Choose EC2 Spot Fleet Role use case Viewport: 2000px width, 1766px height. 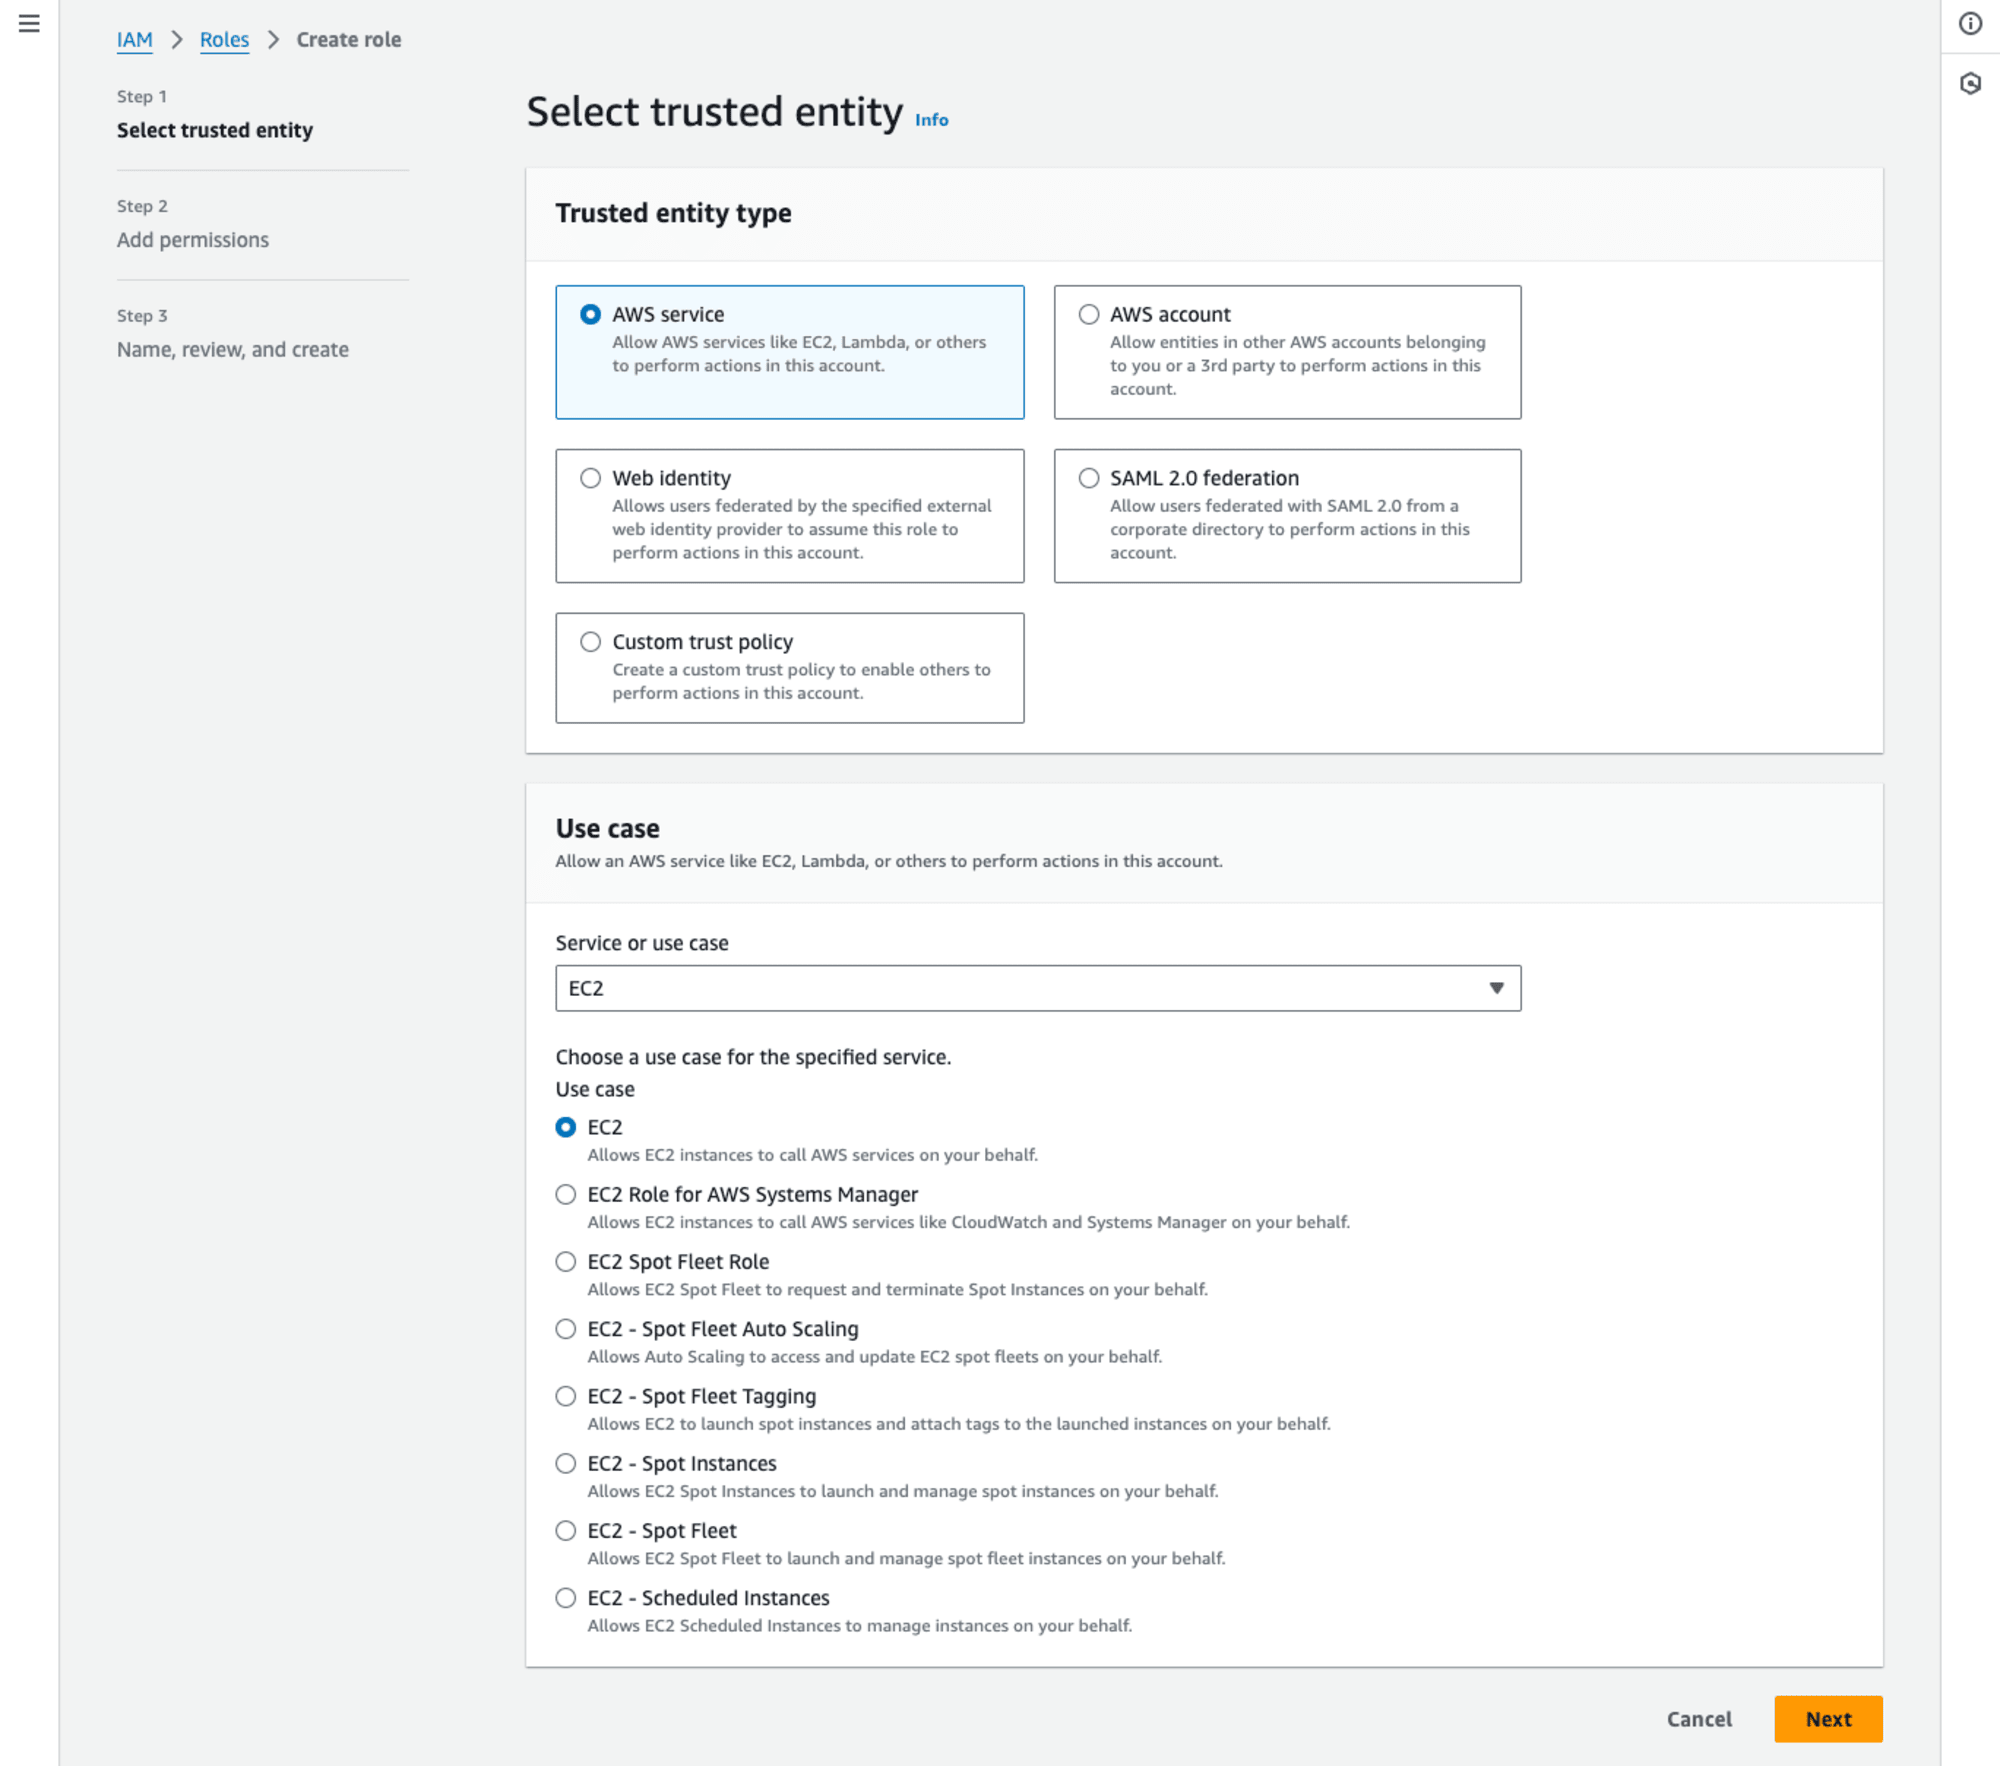pyautogui.click(x=566, y=1262)
